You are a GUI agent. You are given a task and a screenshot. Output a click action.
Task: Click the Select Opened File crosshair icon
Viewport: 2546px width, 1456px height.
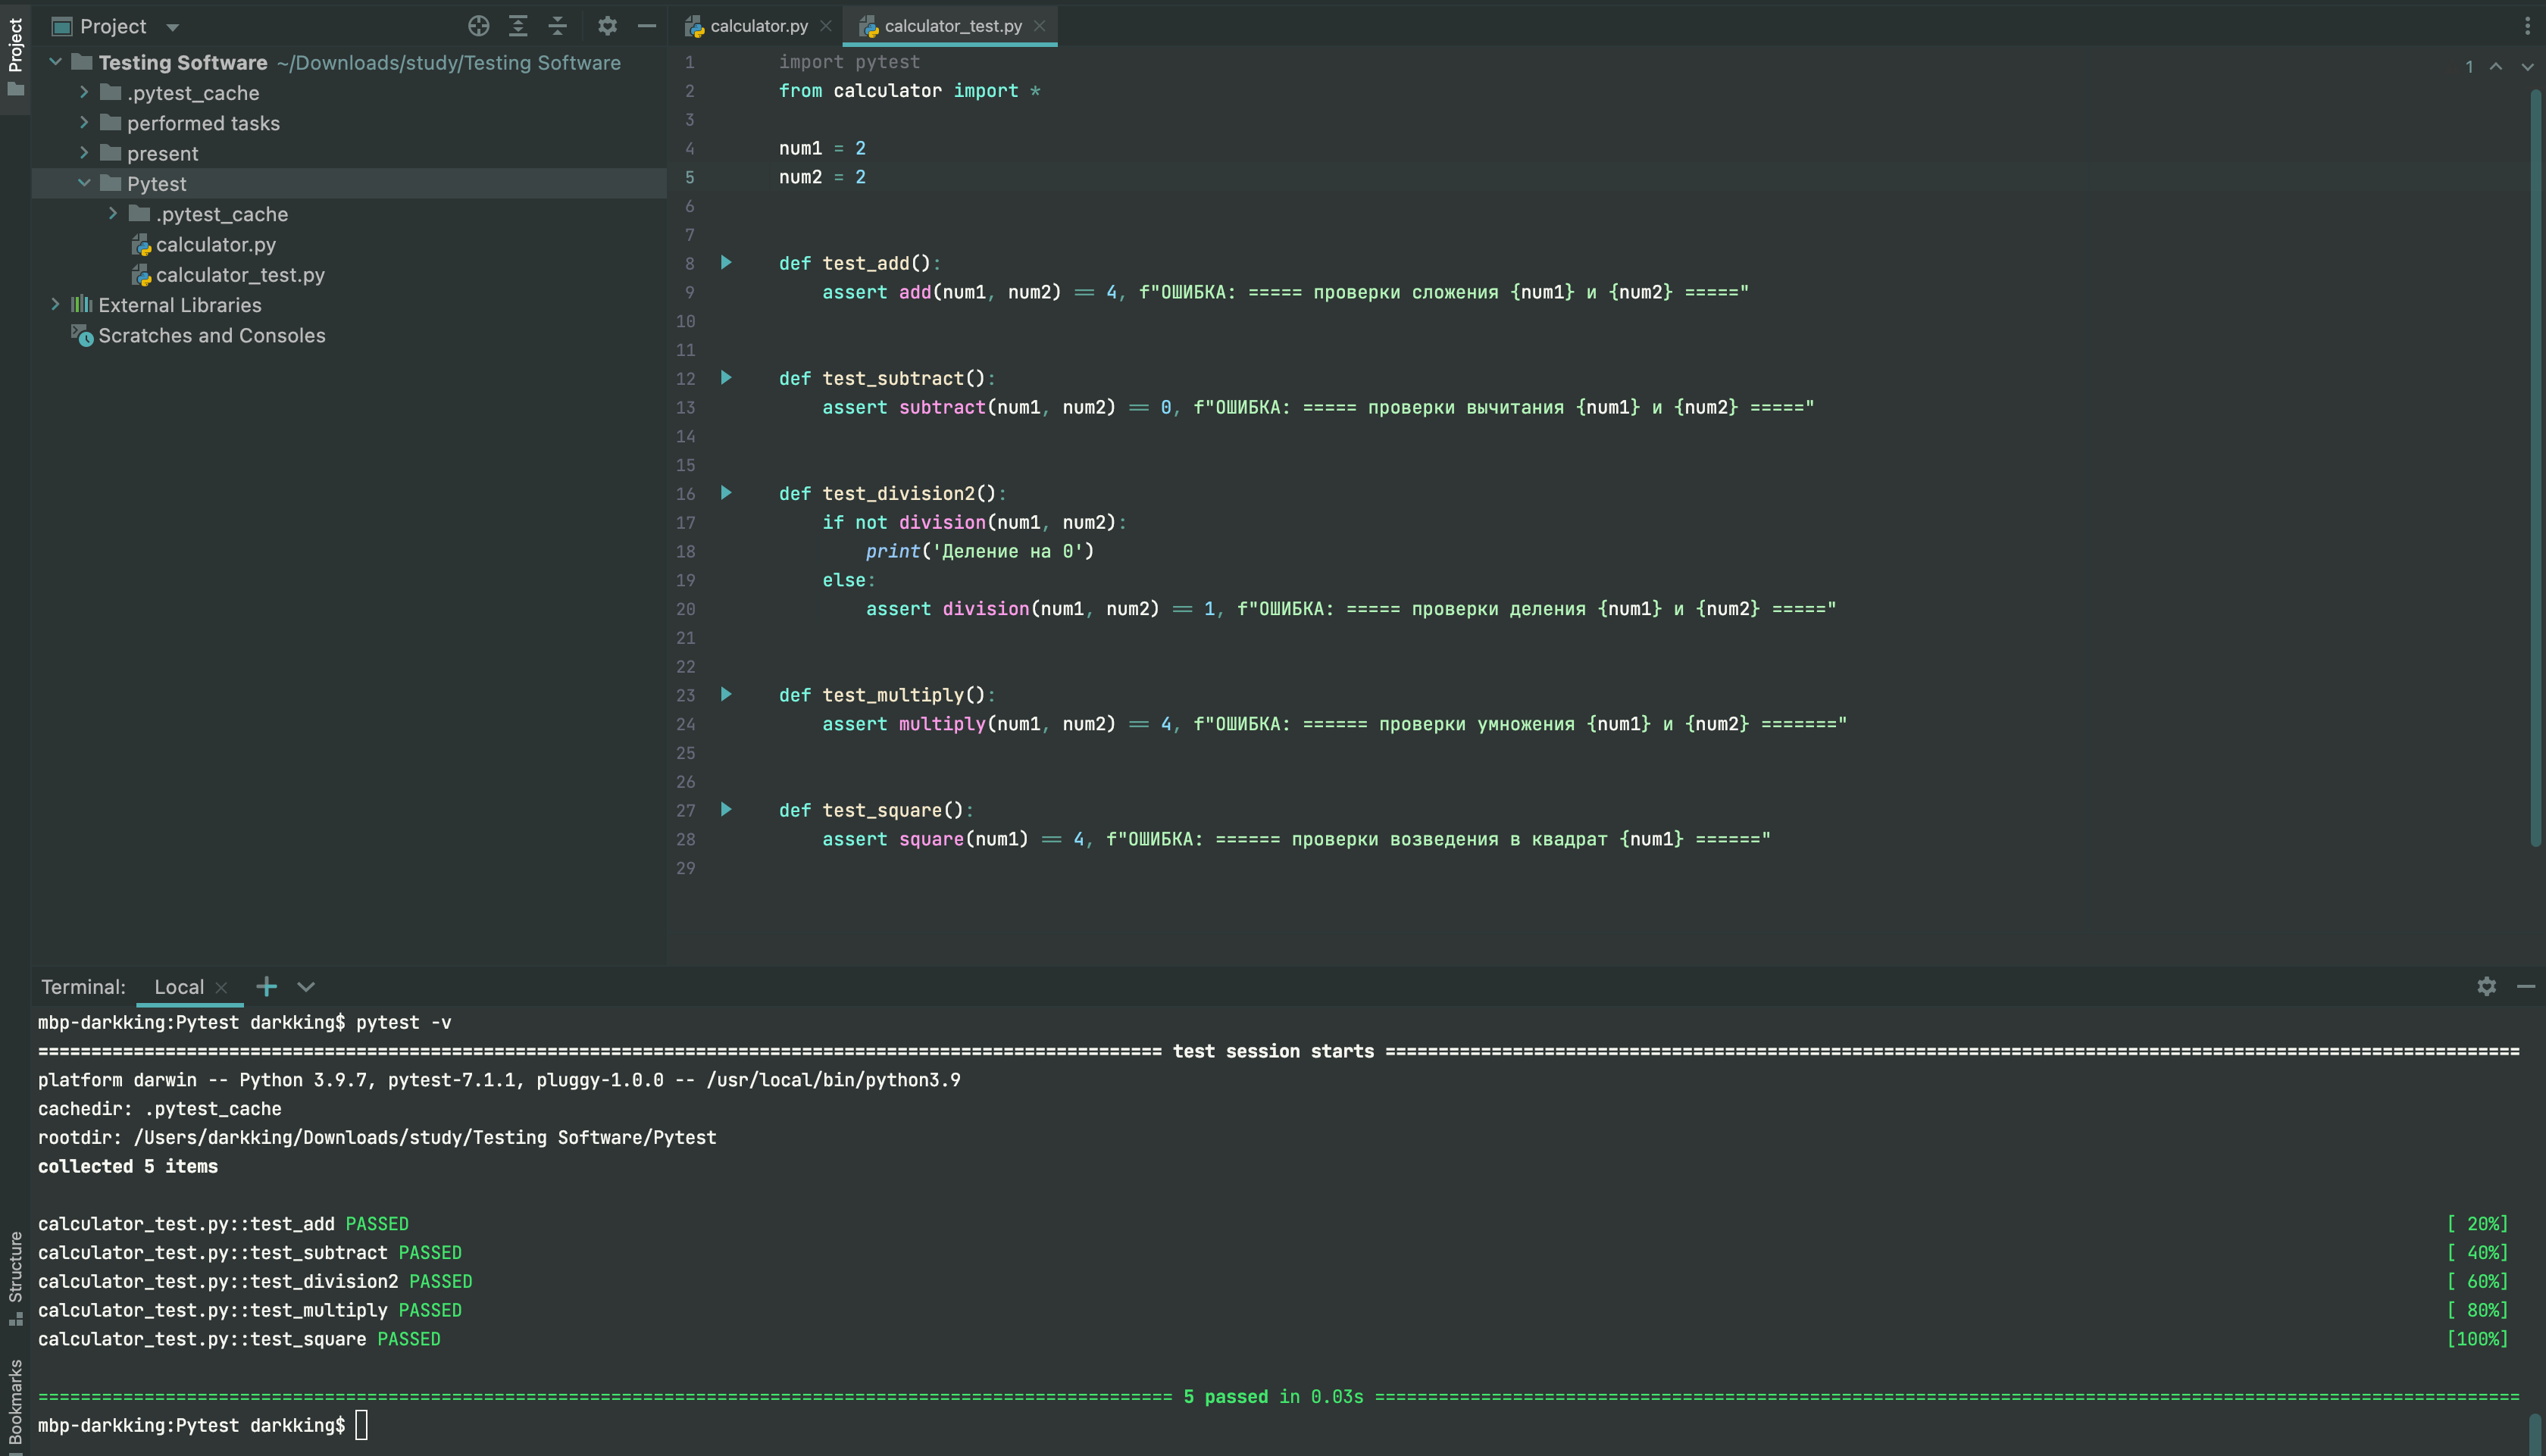(x=478, y=26)
